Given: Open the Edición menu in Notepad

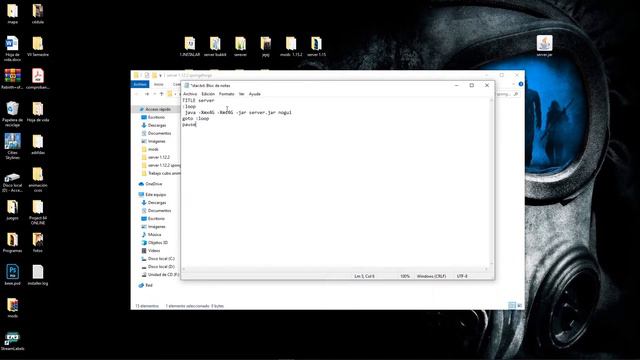Looking at the screenshot, I should coord(208,94).
